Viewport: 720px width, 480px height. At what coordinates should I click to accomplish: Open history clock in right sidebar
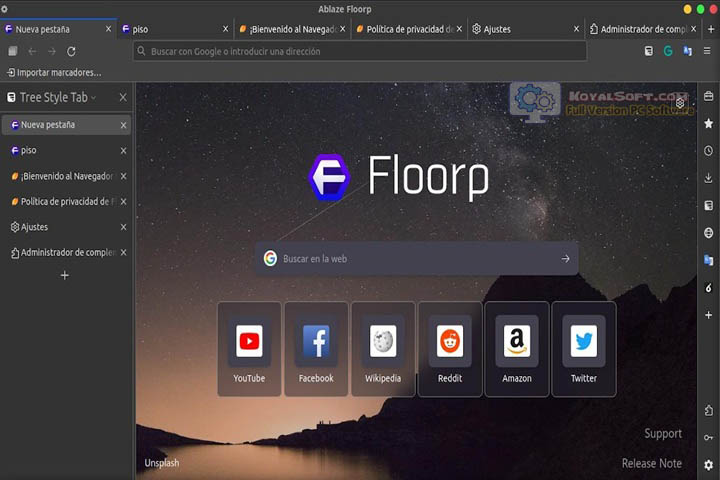pos(709,150)
